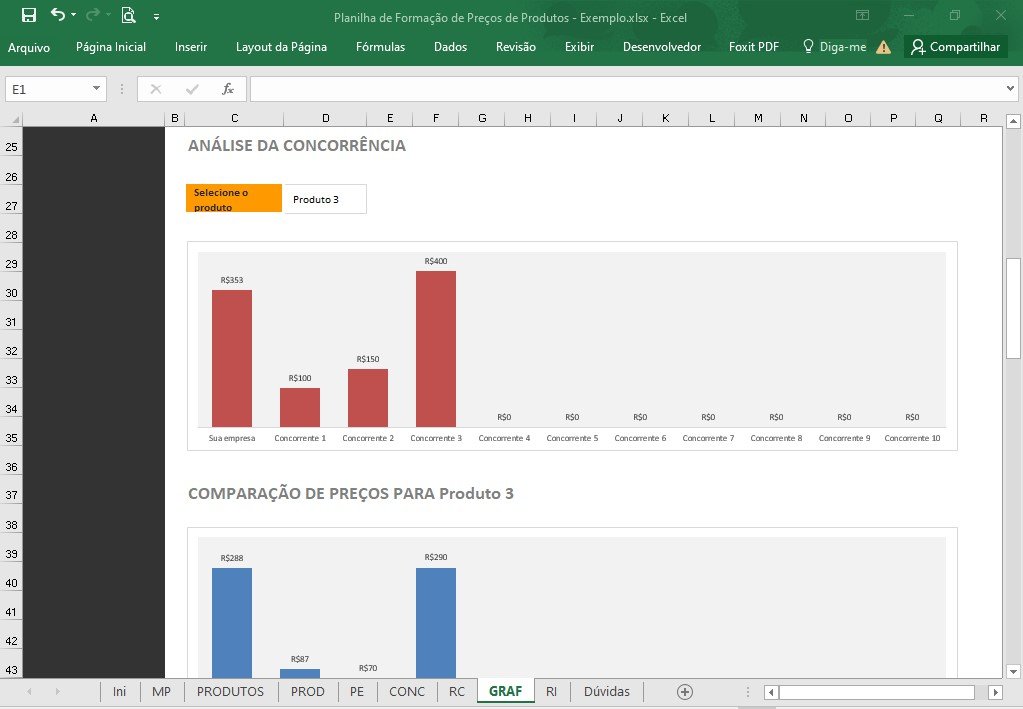Click the Insert Function fx icon
The image size is (1023, 709).
(x=228, y=89)
